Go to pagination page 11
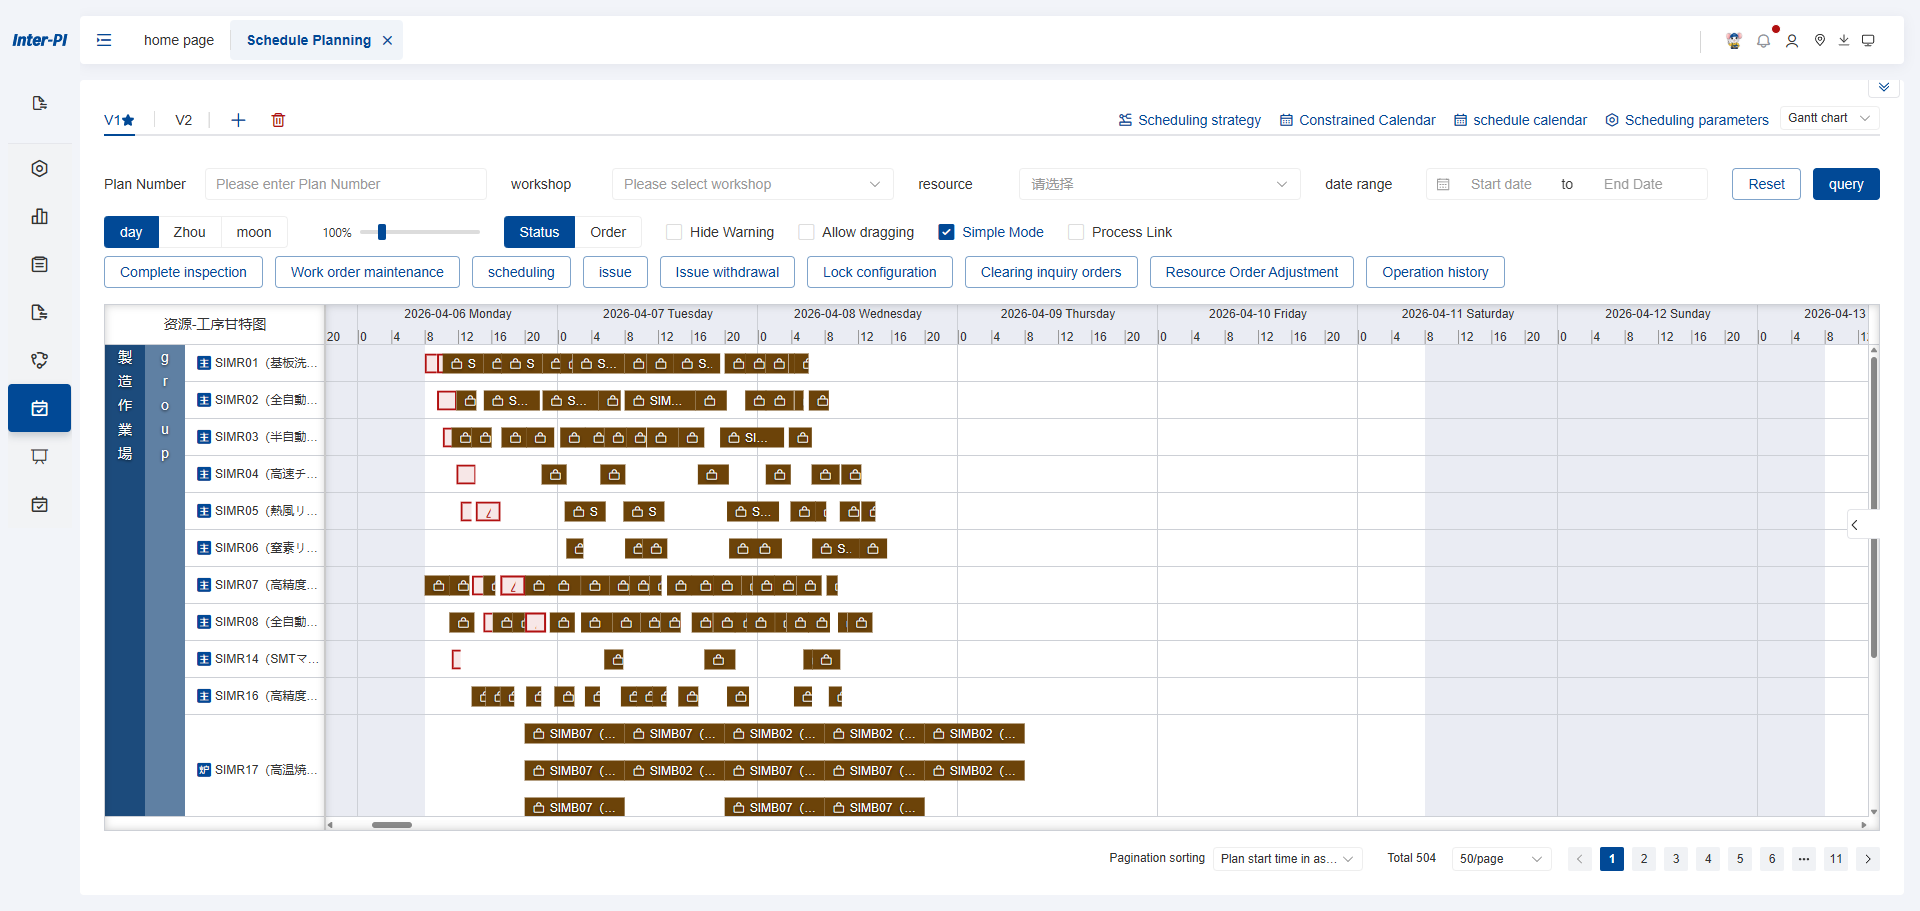This screenshot has height=911, width=1920. [1836, 859]
